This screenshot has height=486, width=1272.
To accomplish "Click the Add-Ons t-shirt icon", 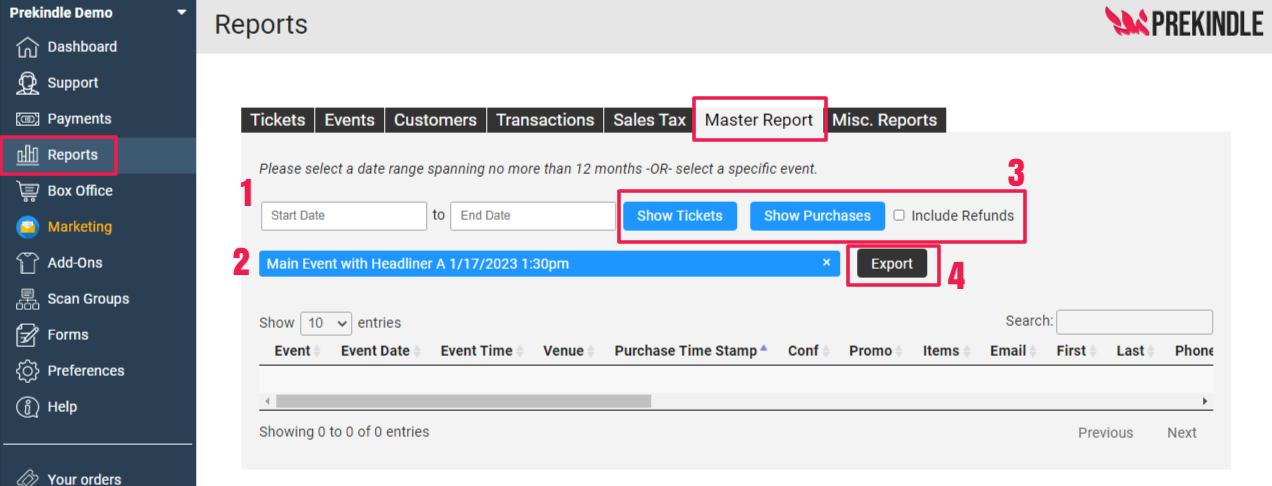I will click(27, 263).
